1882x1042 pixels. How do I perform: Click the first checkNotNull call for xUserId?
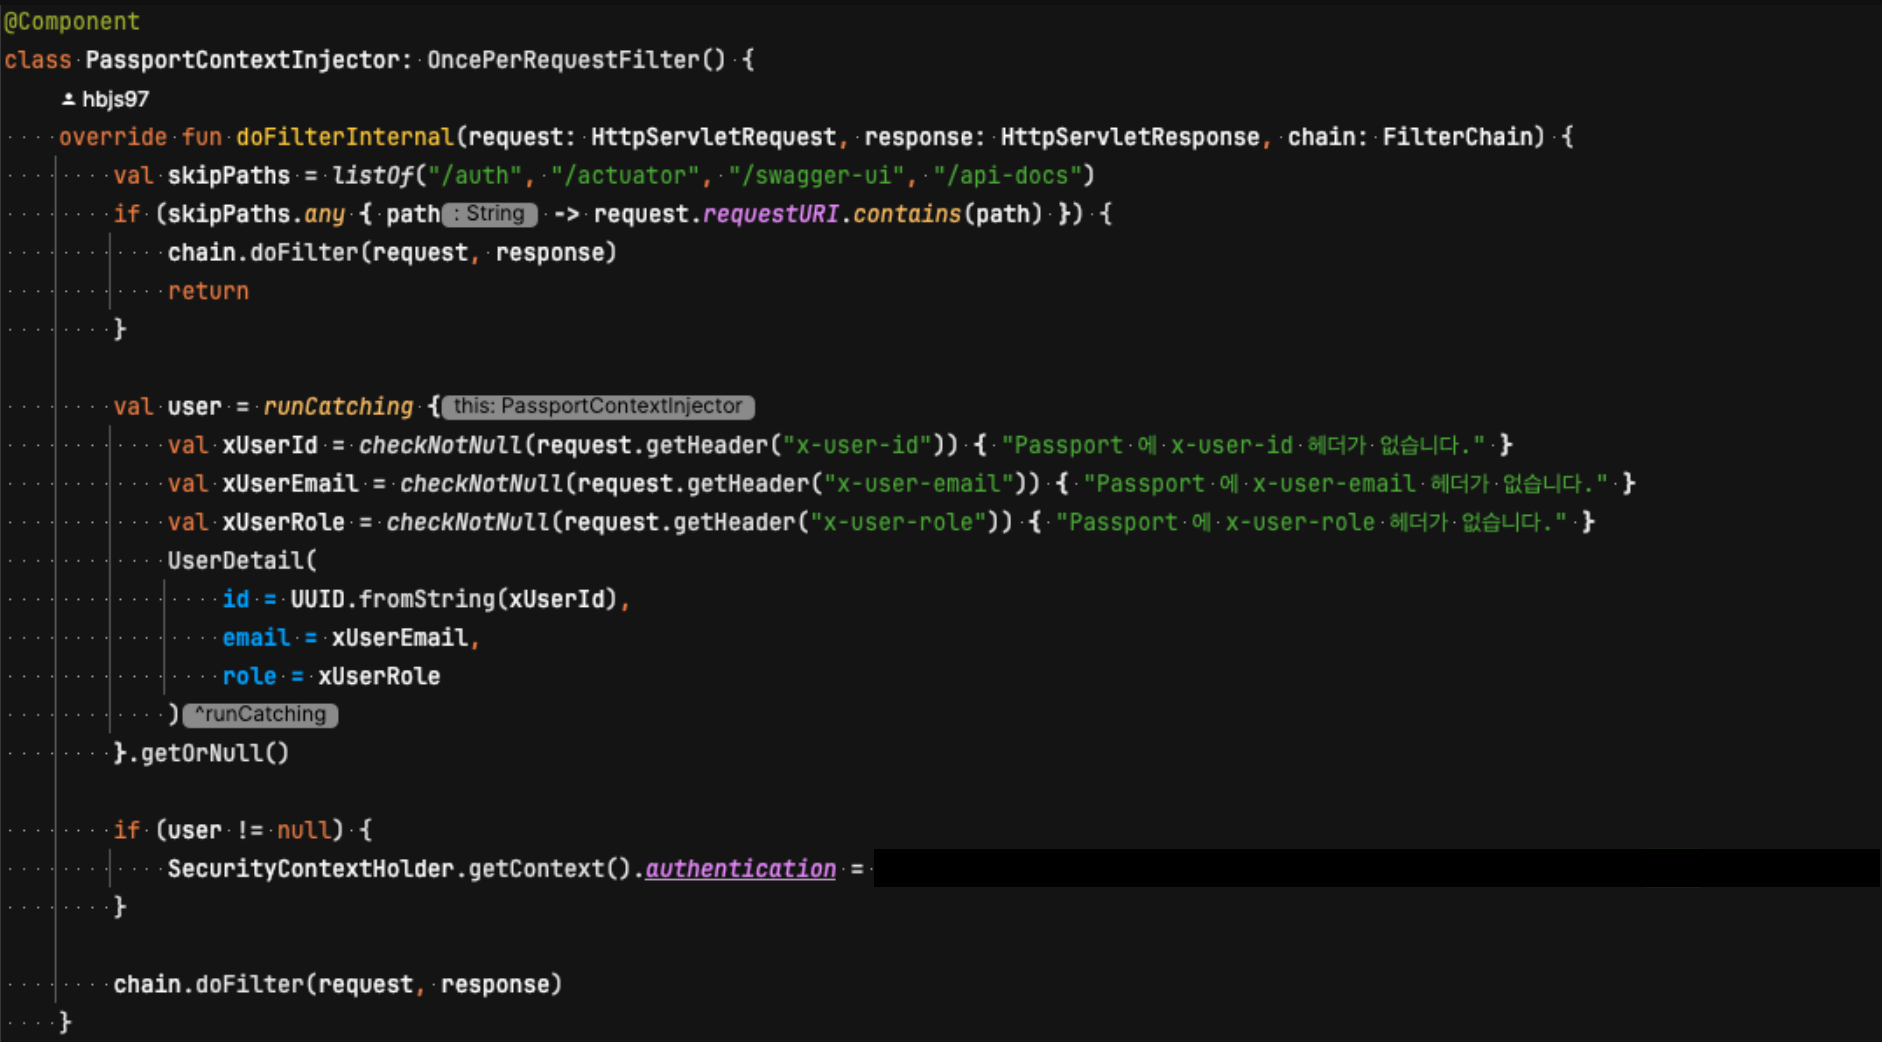[x=441, y=445]
